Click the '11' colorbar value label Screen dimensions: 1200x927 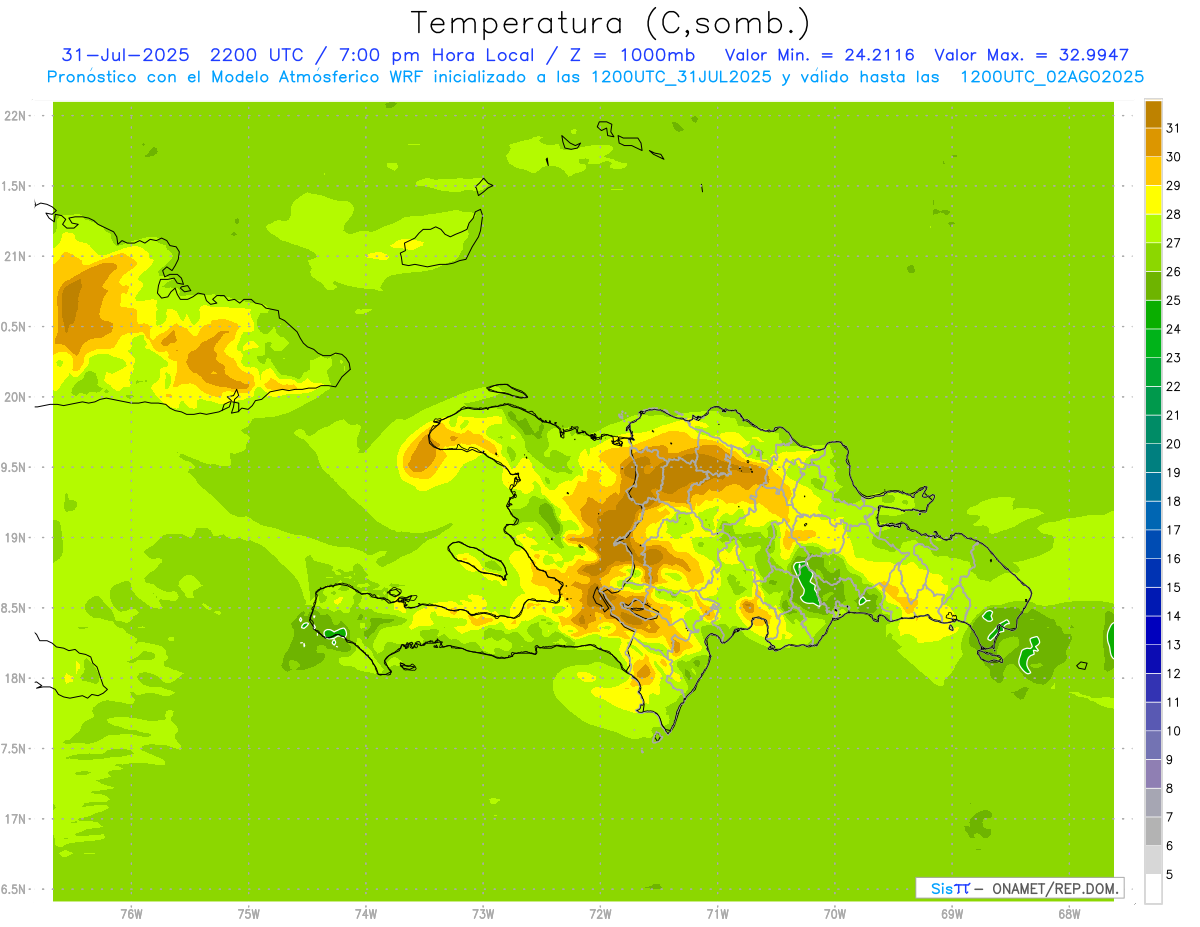click(1173, 702)
